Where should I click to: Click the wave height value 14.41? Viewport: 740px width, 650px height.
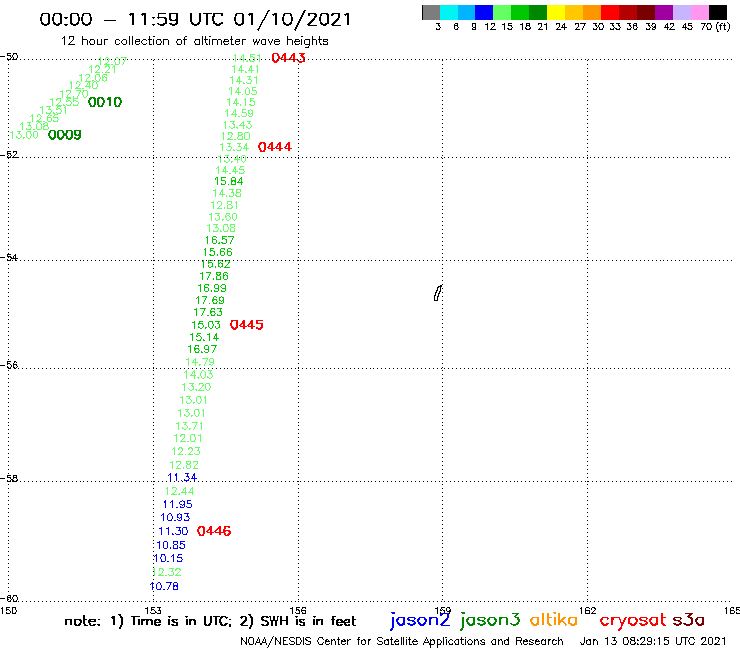[245, 69]
